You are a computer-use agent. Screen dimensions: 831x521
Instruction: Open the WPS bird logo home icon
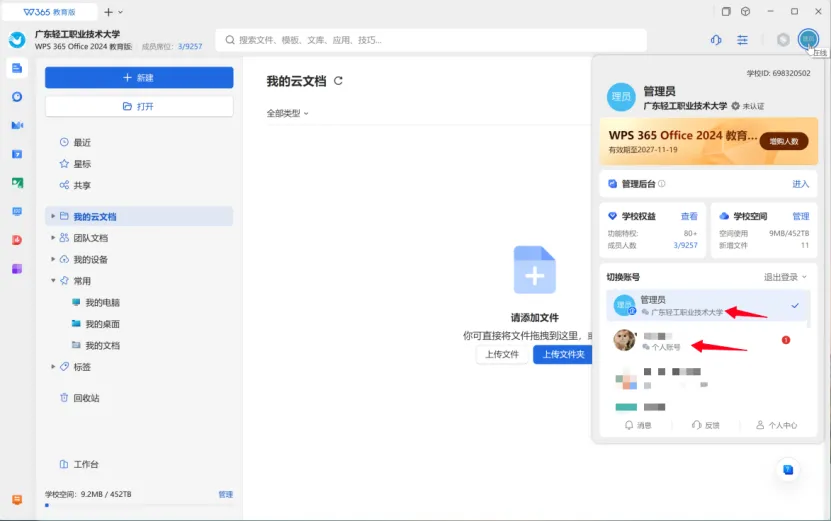click(x=17, y=40)
